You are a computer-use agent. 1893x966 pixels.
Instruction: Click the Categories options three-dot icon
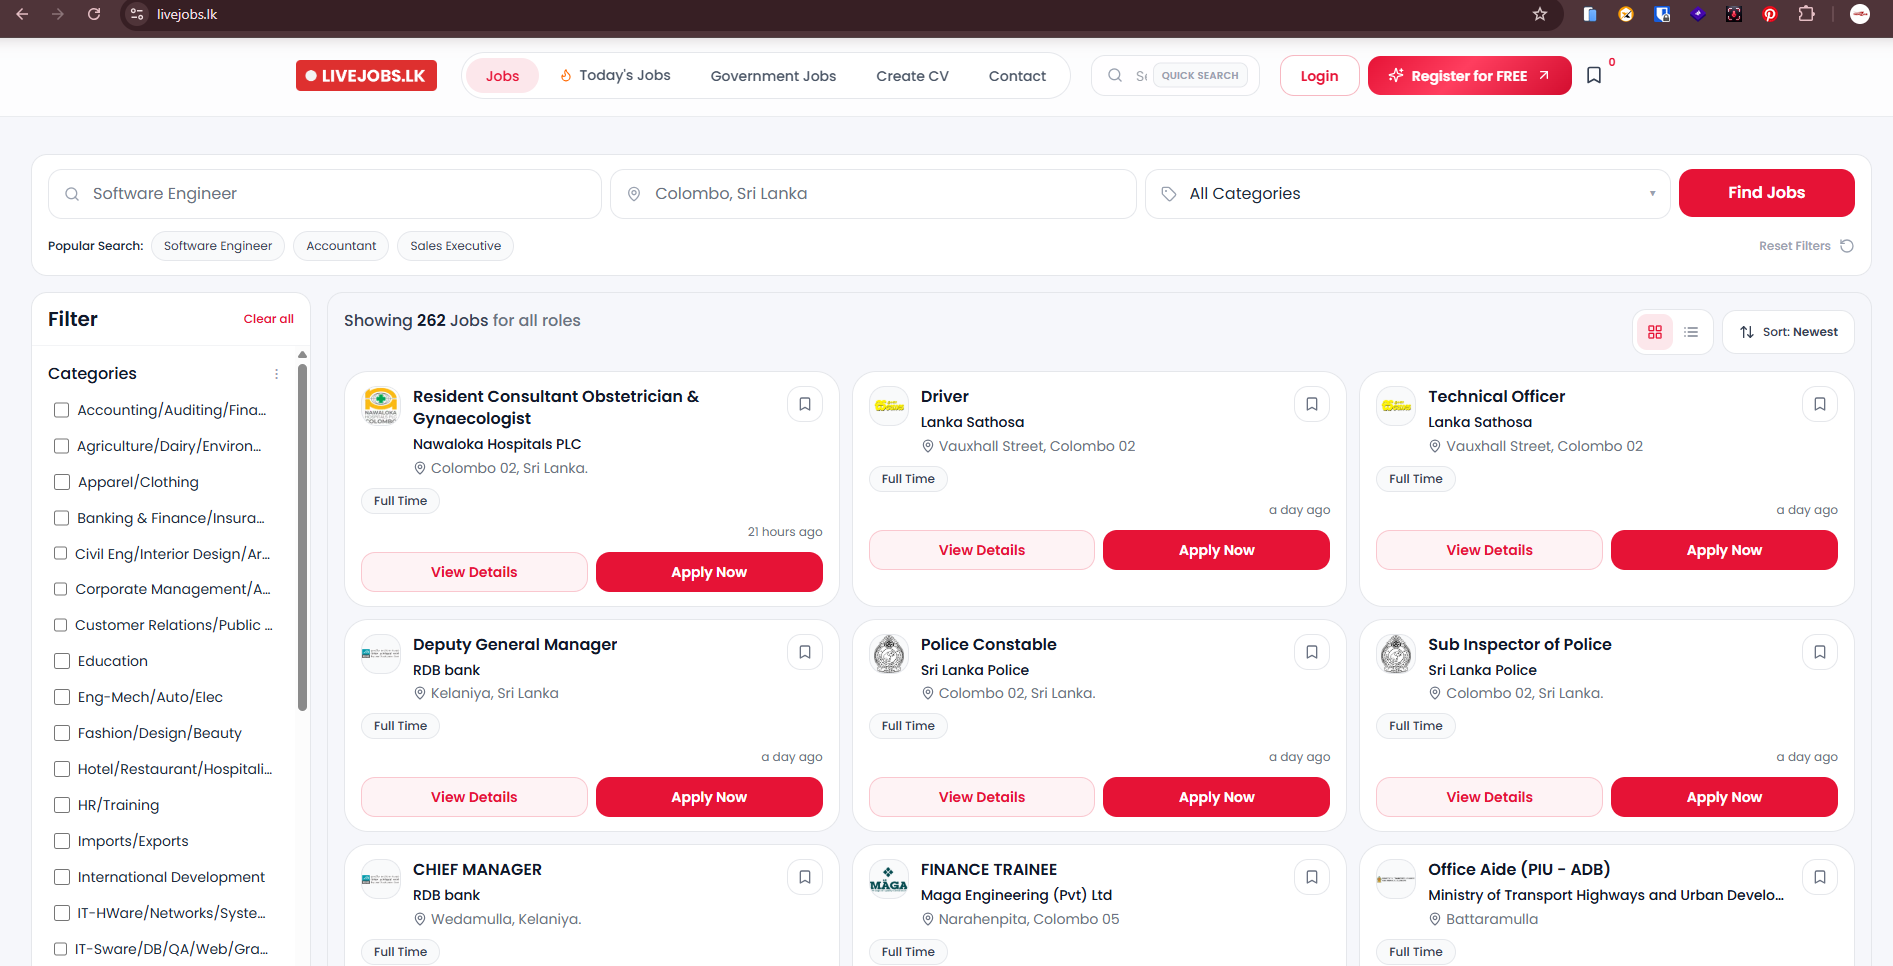click(x=276, y=374)
